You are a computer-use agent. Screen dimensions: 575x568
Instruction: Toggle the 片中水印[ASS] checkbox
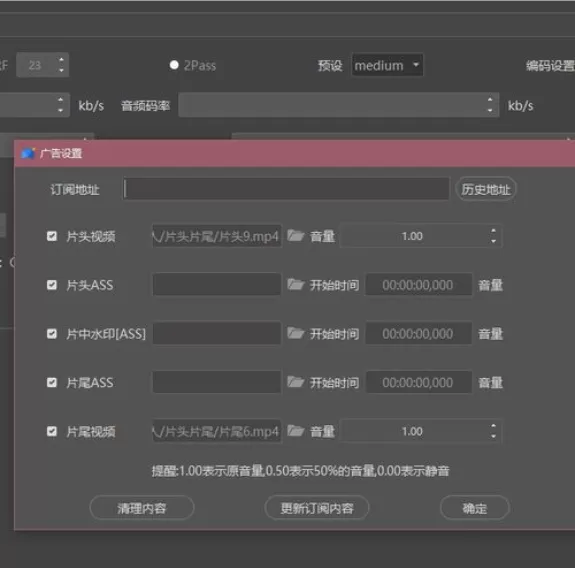pyautogui.click(x=52, y=334)
